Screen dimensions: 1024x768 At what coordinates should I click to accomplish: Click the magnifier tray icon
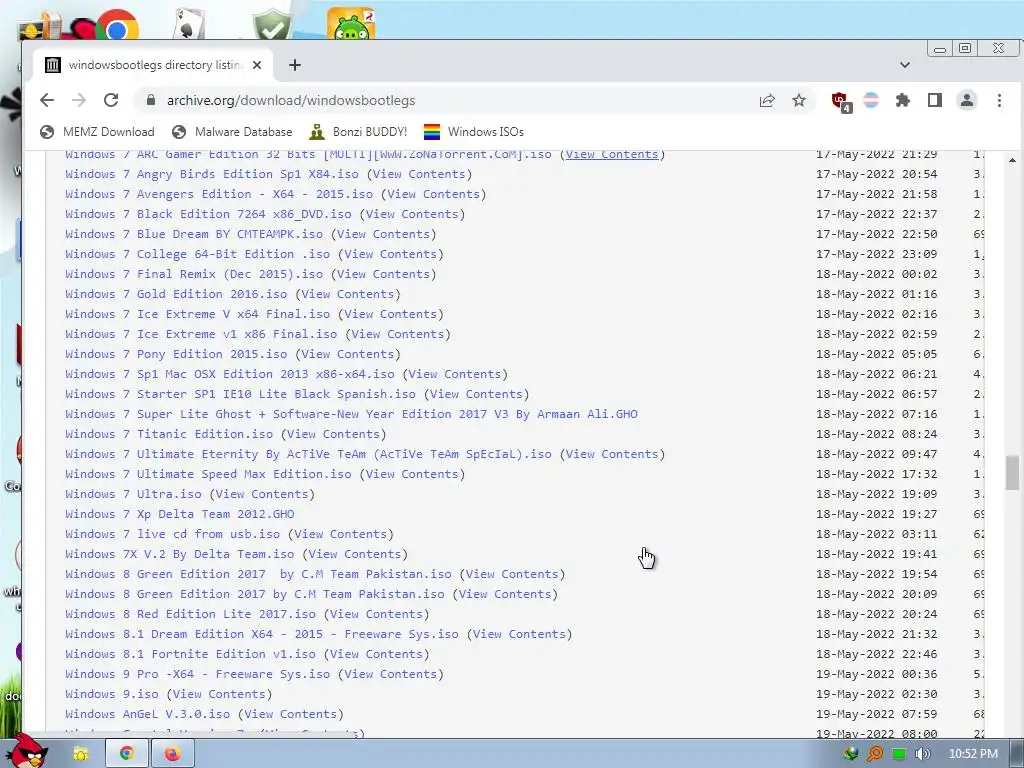[x=874, y=754]
